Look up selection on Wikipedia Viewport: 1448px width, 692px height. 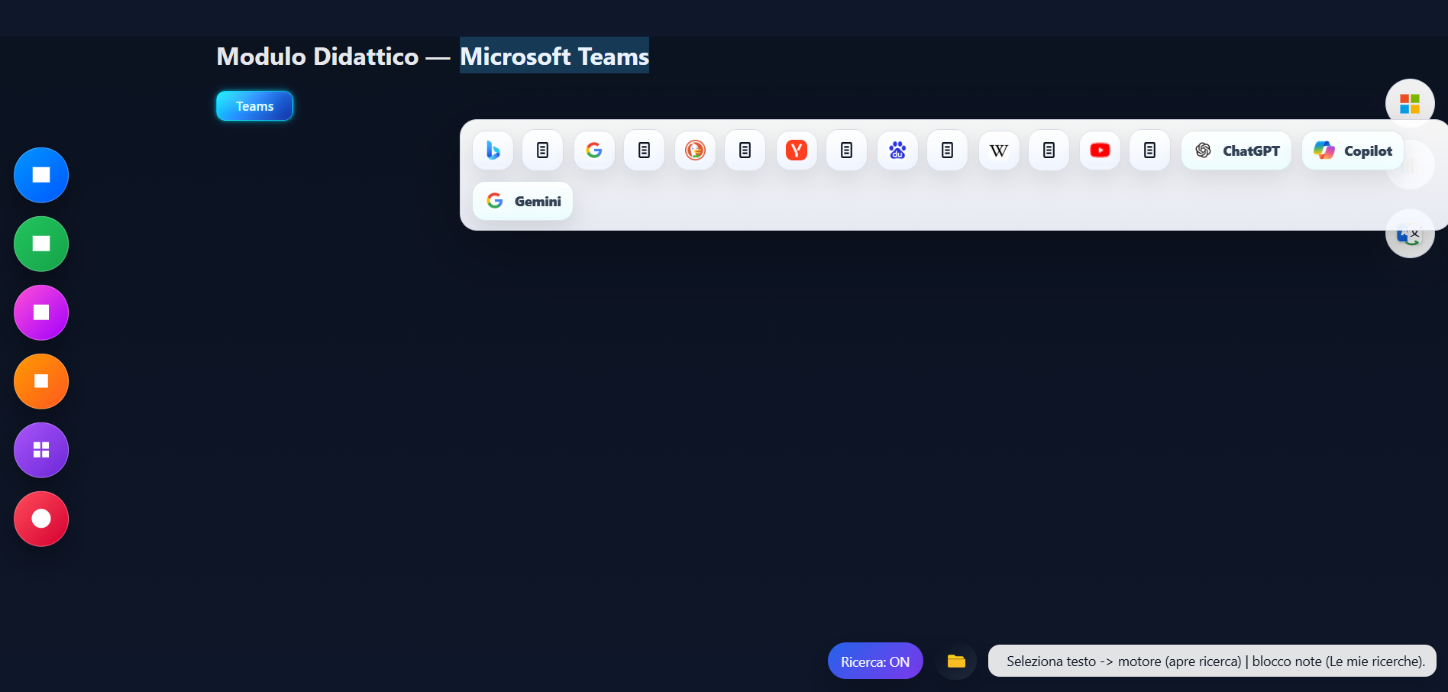(998, 150)
